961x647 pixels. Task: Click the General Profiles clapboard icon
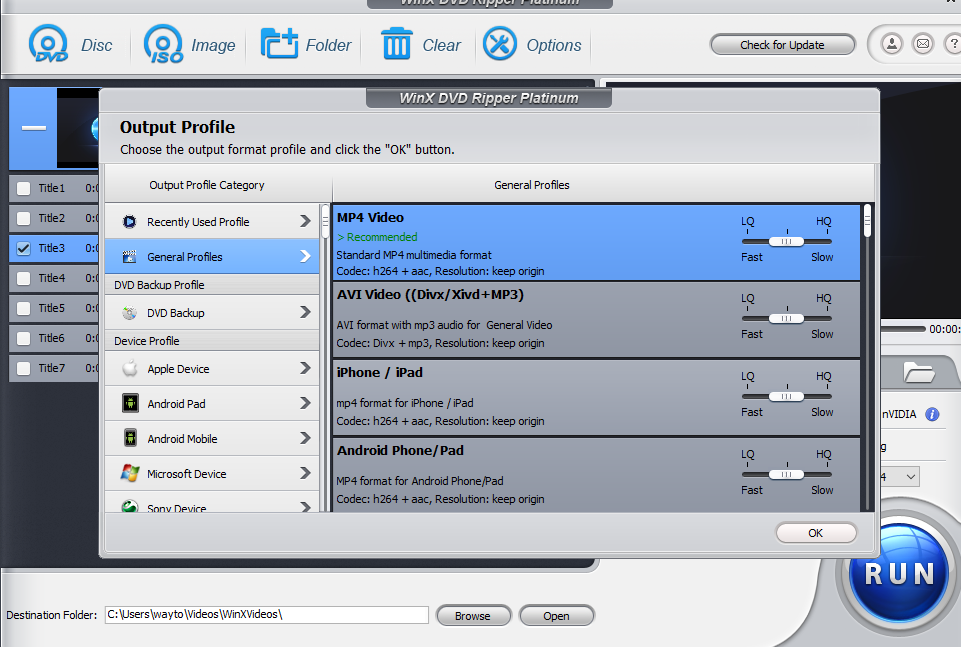(x=129, y=257)
